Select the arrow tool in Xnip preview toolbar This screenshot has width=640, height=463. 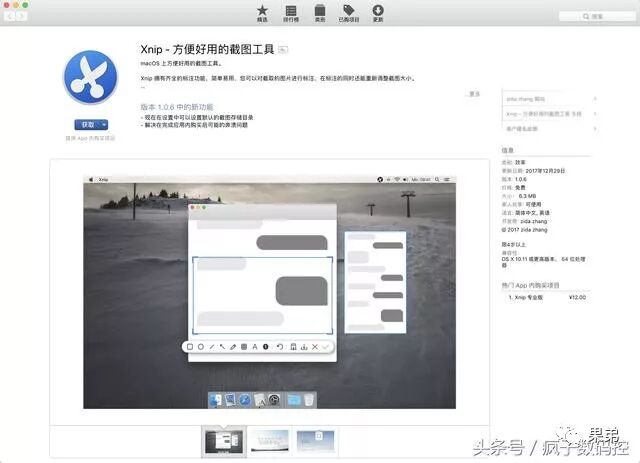(222, 347)
